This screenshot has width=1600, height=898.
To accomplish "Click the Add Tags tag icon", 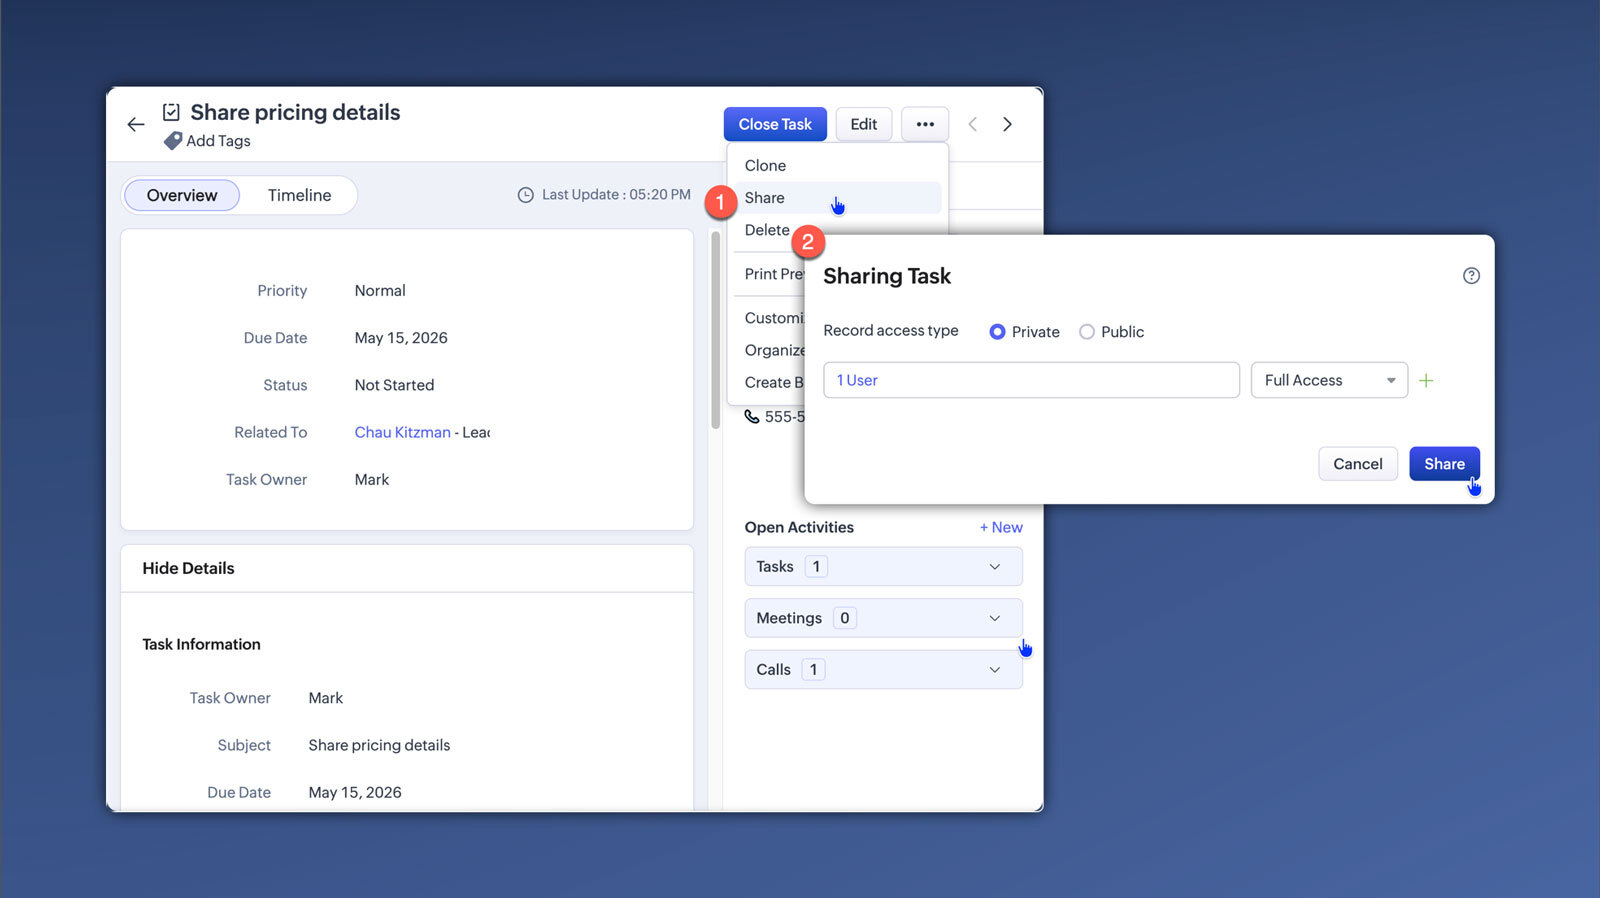I will pyautogui.click(x=173, y=141).
